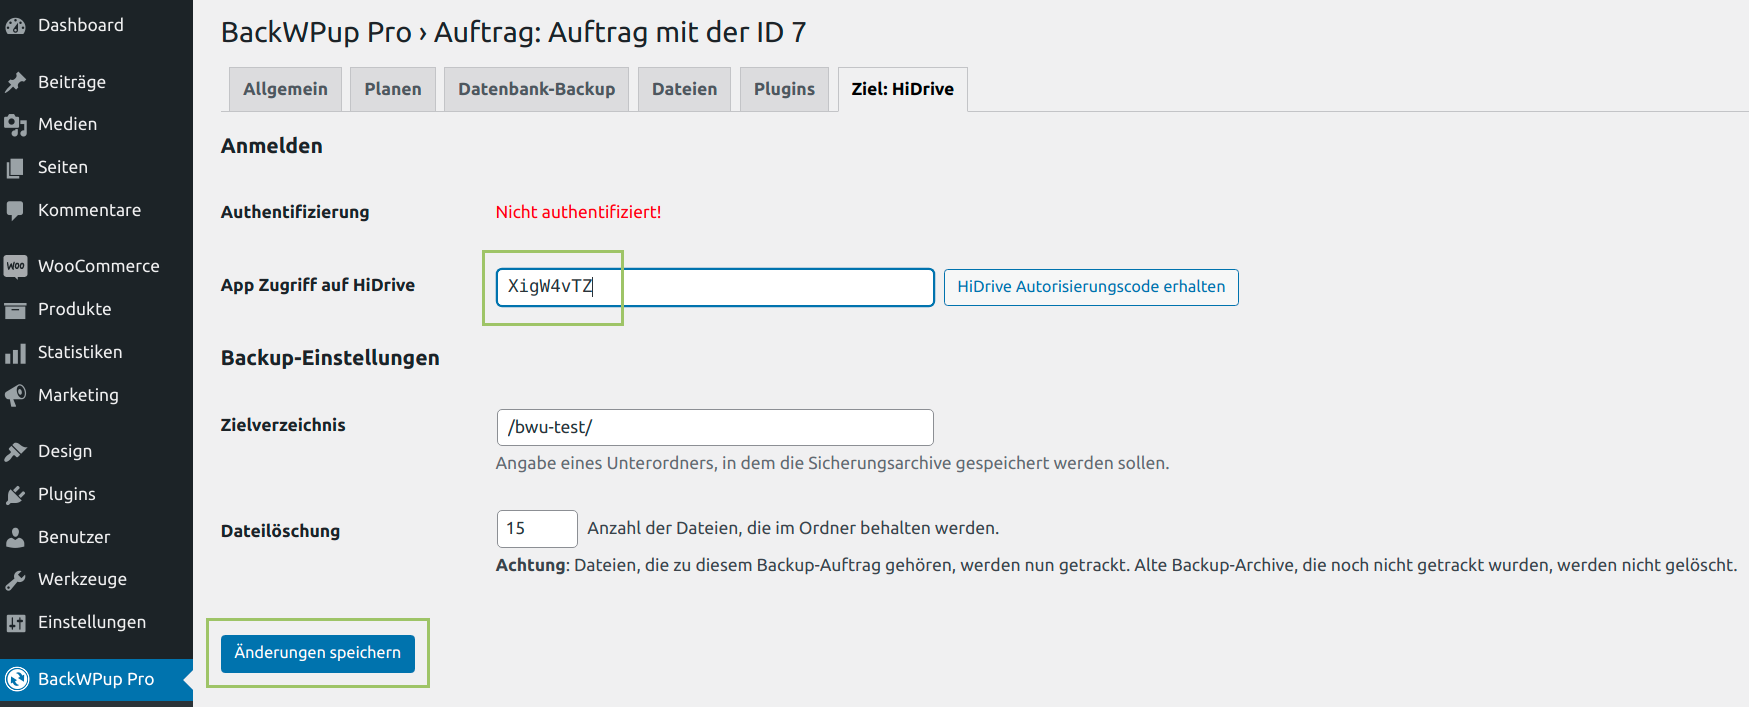Select the Planen tab

[392, 89]
